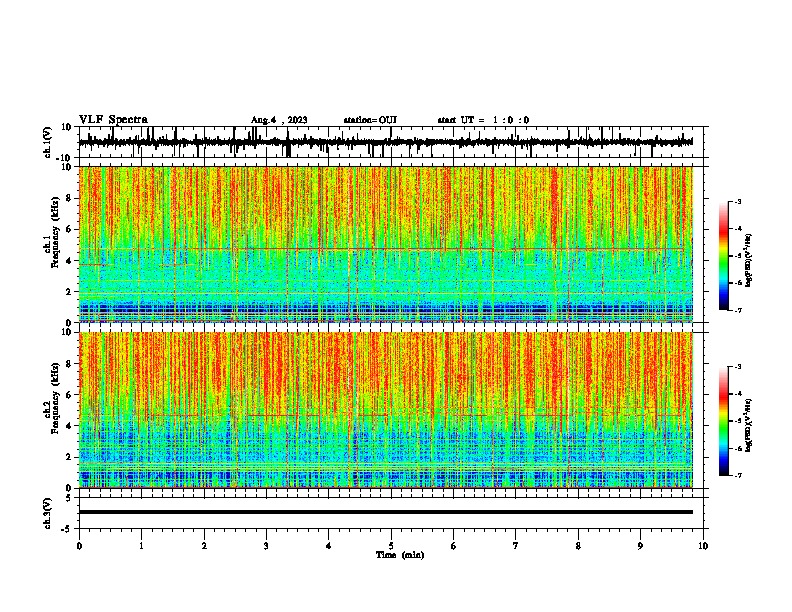This screenshot has width=792, height=612.
Task: Click the "9" tick label on the Time axis
Action: click(640, 546)
